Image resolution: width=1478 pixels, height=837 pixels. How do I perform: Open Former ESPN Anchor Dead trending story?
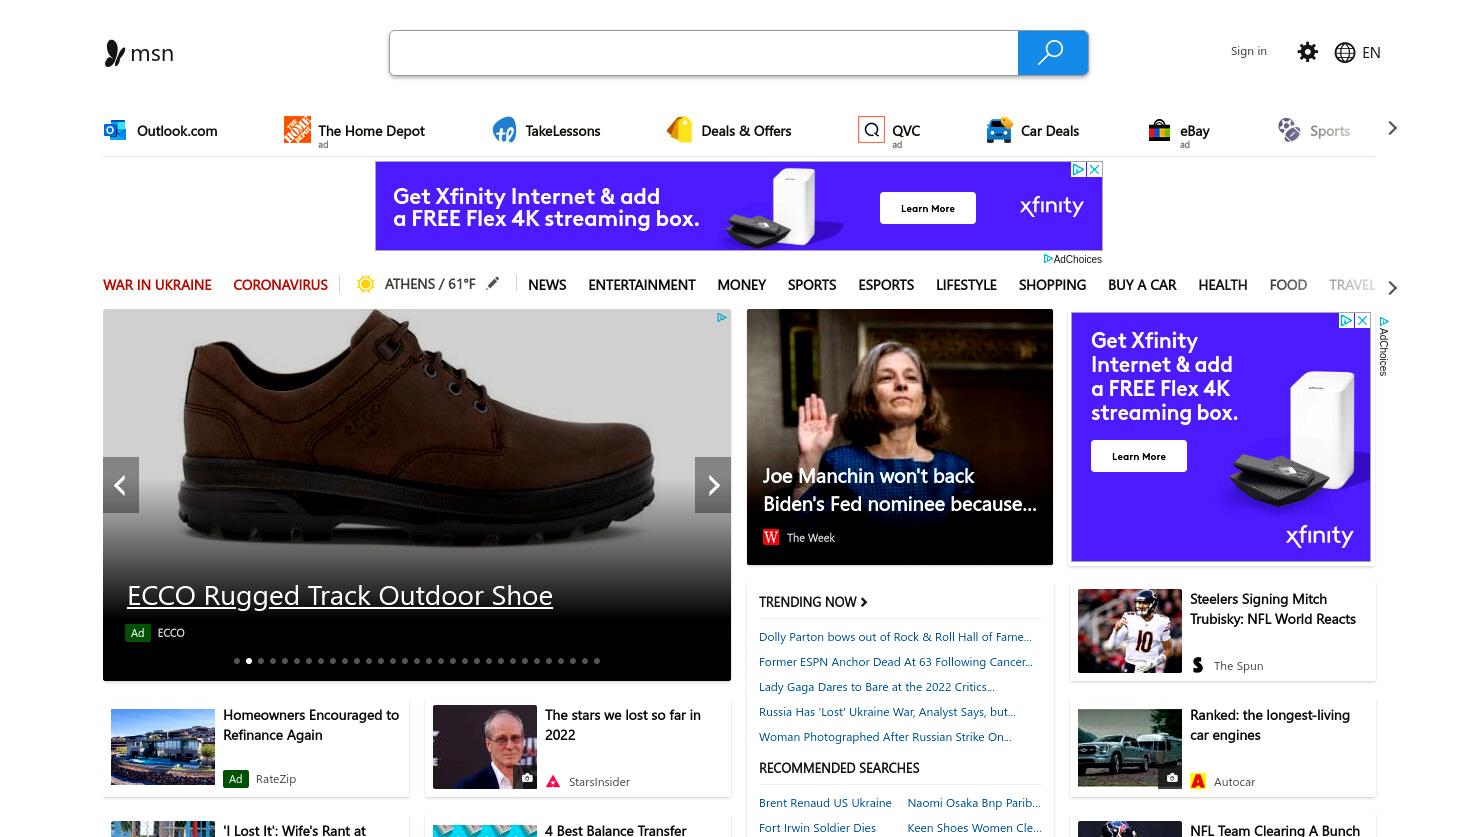896,662
